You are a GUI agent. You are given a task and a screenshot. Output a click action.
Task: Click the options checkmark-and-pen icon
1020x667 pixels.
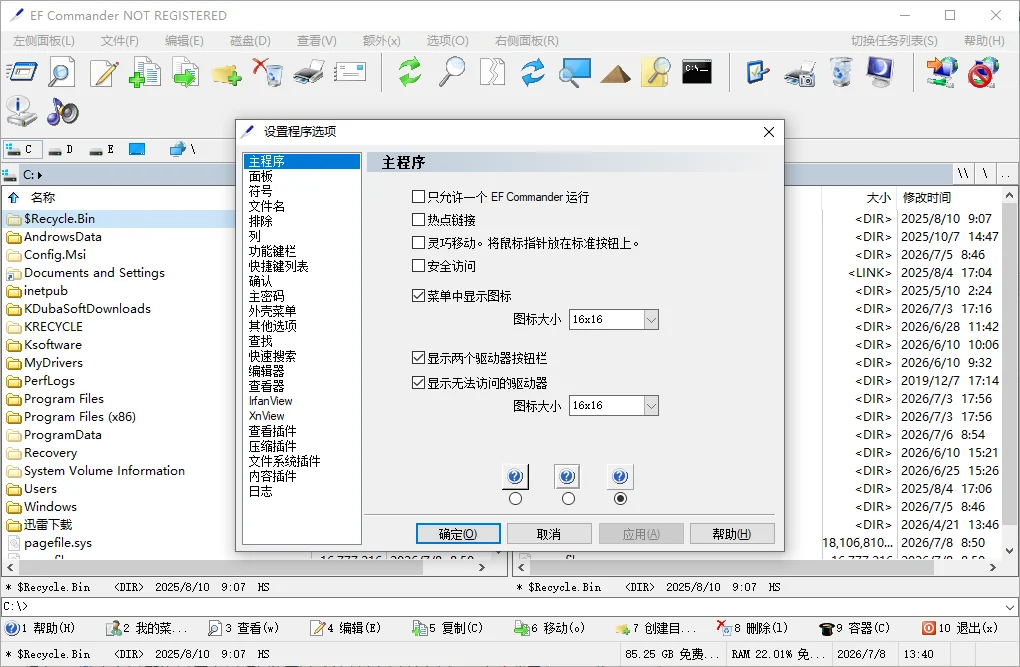click(x=757, y=72)
